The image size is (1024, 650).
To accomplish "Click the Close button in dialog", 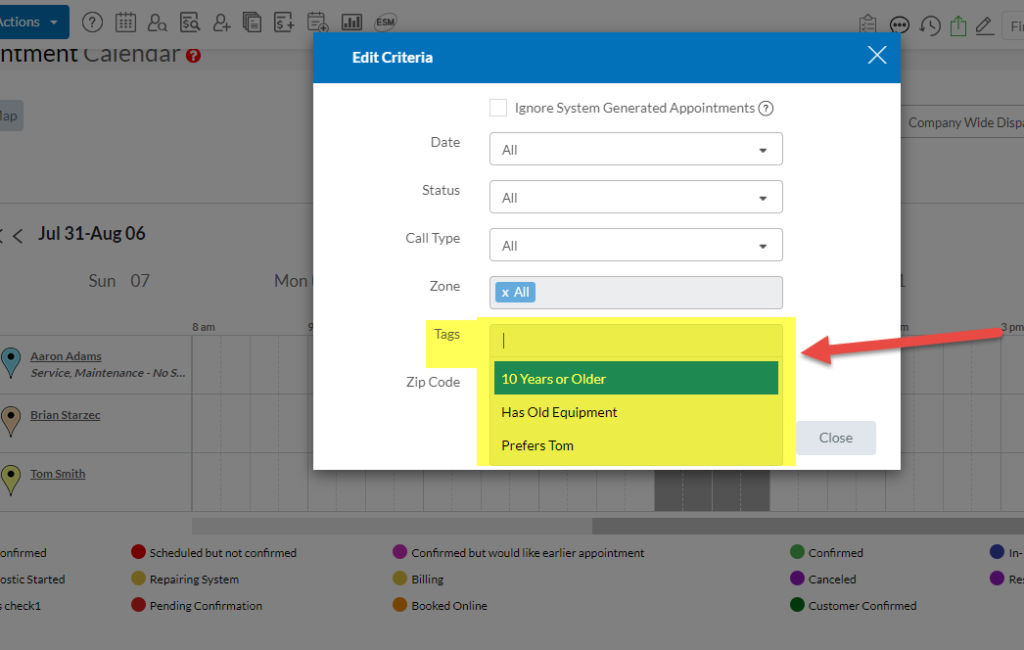I will click(835, 438).
